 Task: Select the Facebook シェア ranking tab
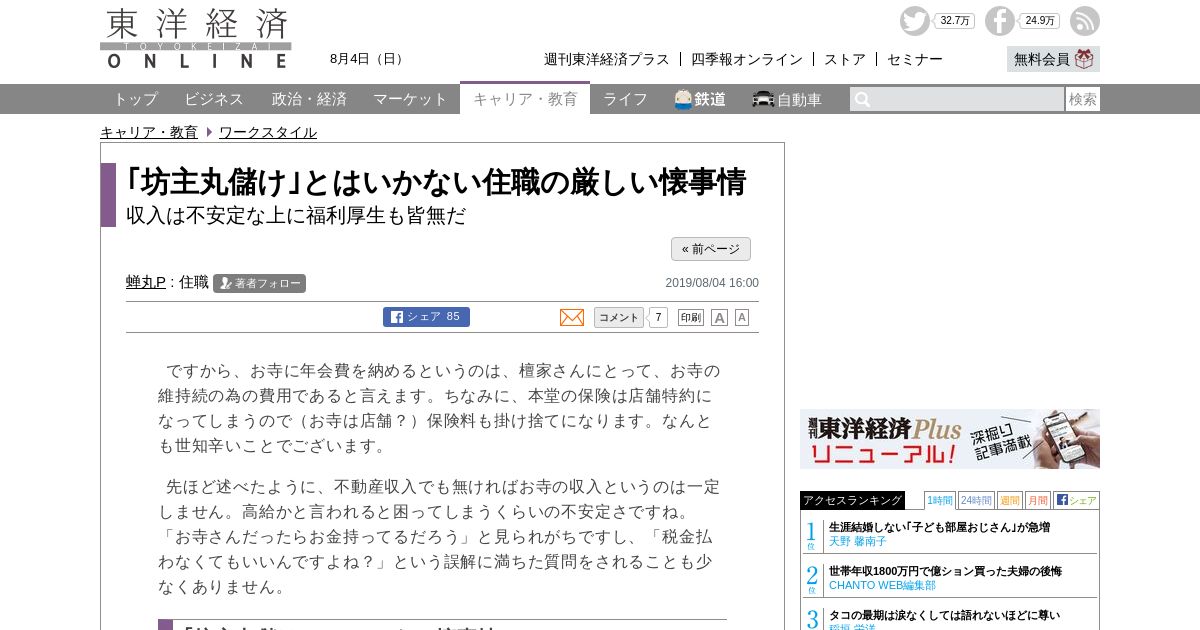point(1076,500)
